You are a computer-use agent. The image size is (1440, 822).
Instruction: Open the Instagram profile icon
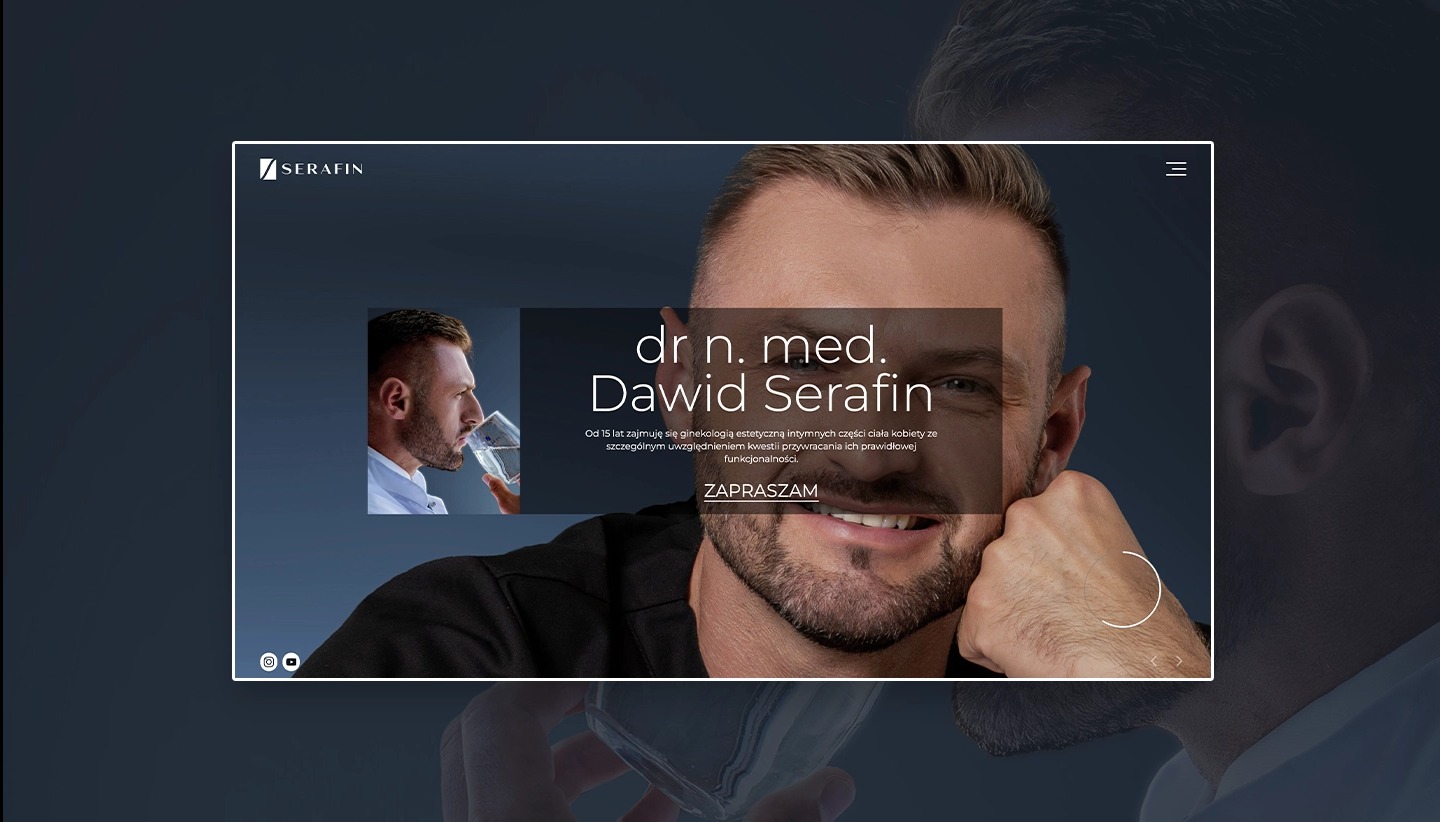tap(269, 662)
